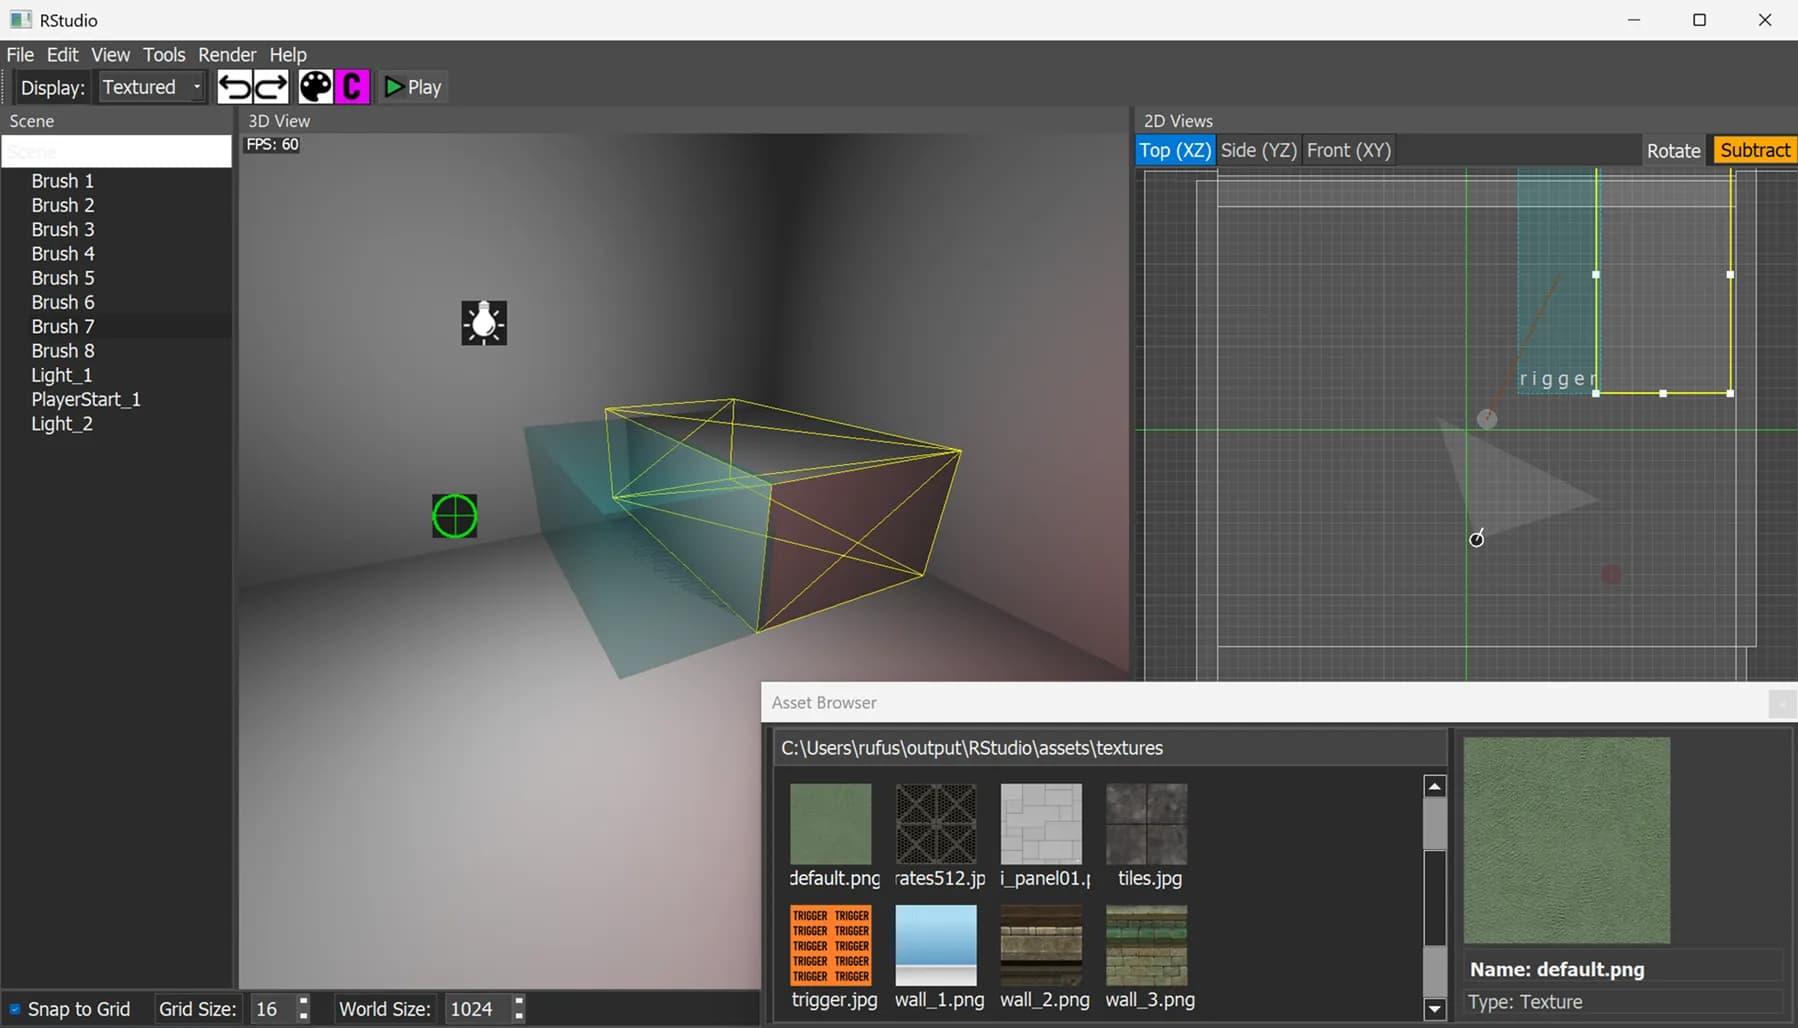Viewport: 1798px width, 1028px height.
Task: Toggle Top (XZ) view mode
Action: (x=1175, y=149)
